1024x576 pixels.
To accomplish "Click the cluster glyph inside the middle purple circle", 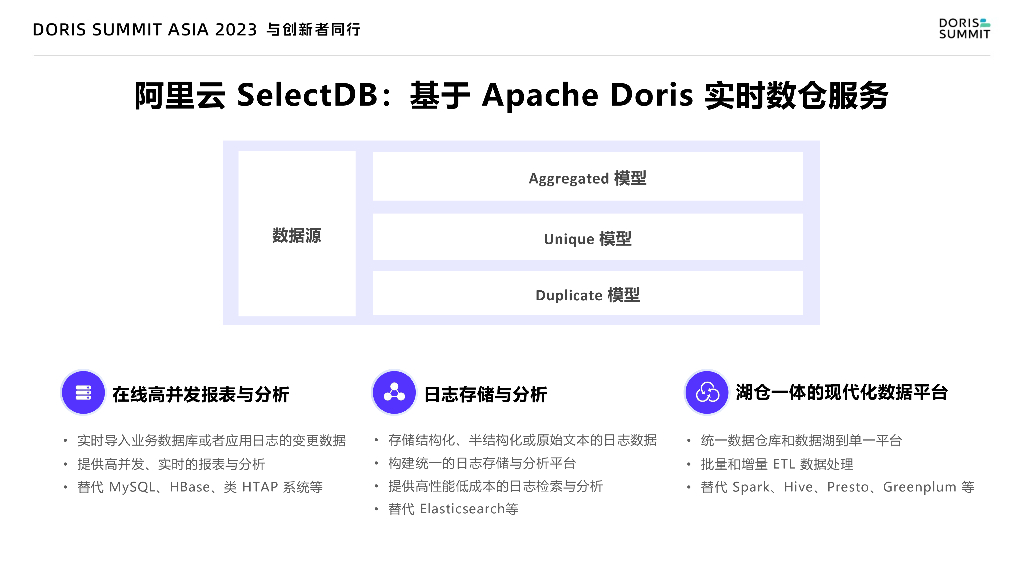I will click(394, 392).
